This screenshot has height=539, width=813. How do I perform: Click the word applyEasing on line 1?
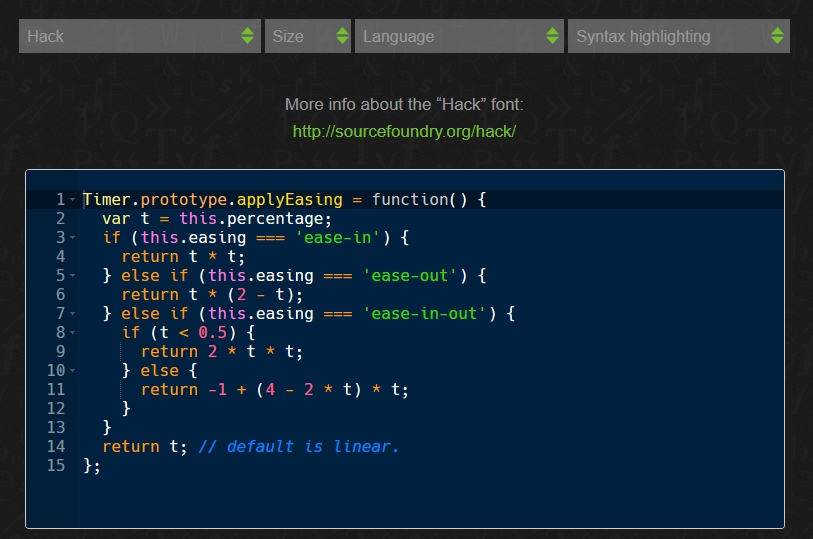click(x=289, y=200)
